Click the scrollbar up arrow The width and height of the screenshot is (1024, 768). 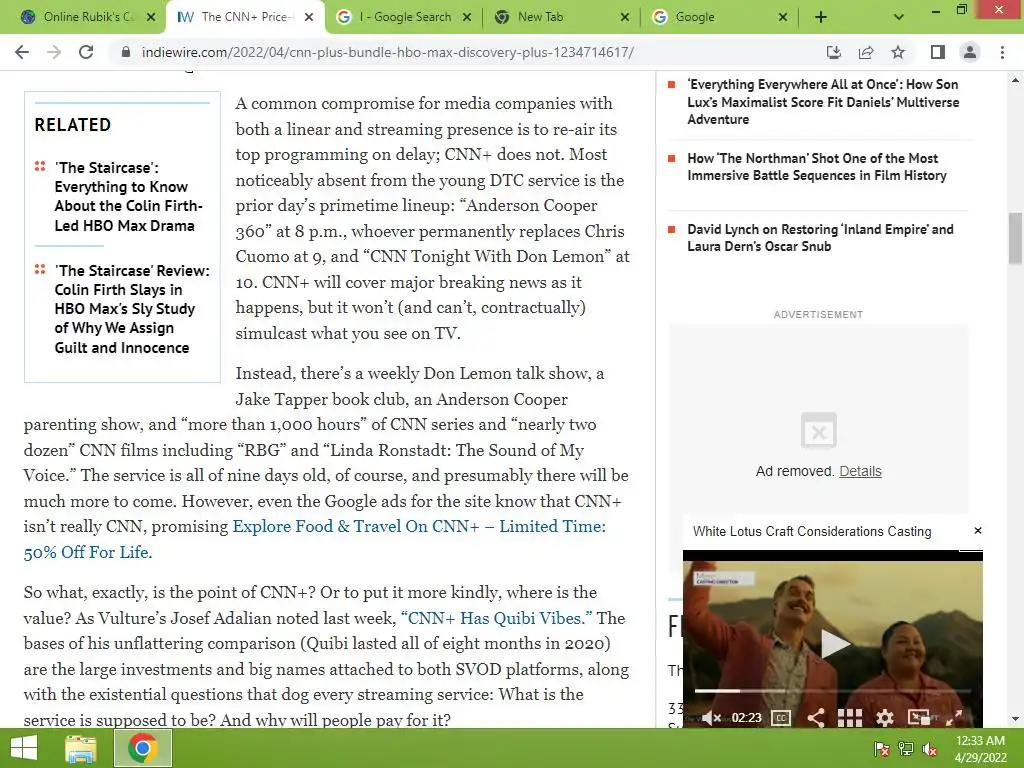[x=1015, y=81]
